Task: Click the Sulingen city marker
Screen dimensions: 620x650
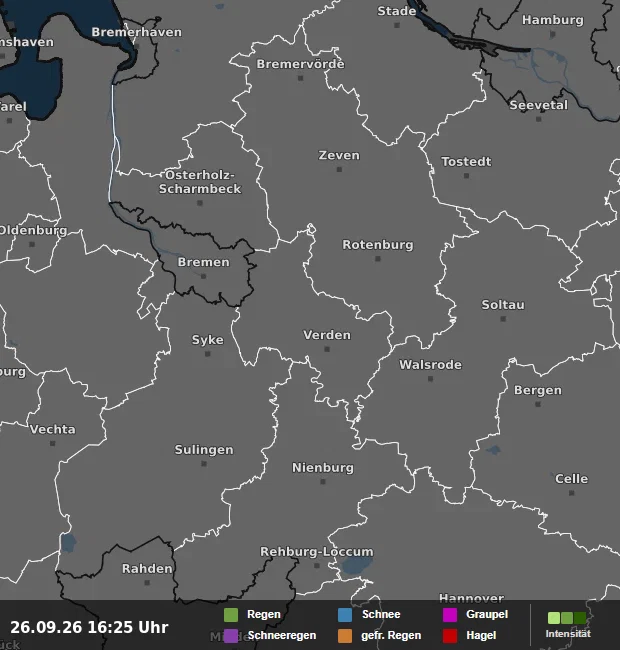Action: [204, 463]
